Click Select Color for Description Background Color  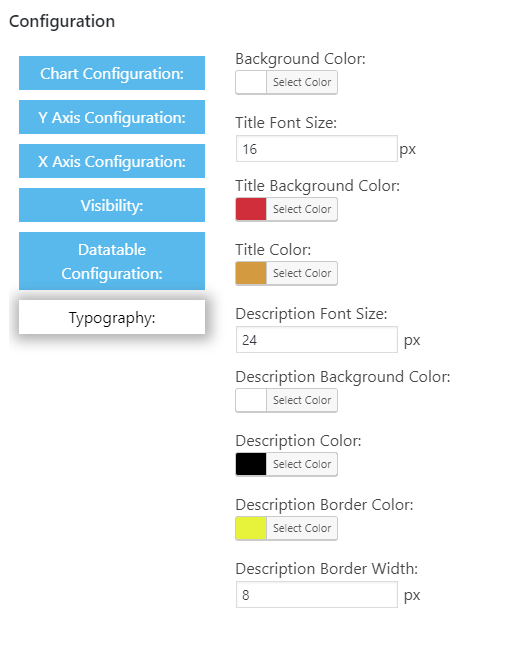click(302, 400)
